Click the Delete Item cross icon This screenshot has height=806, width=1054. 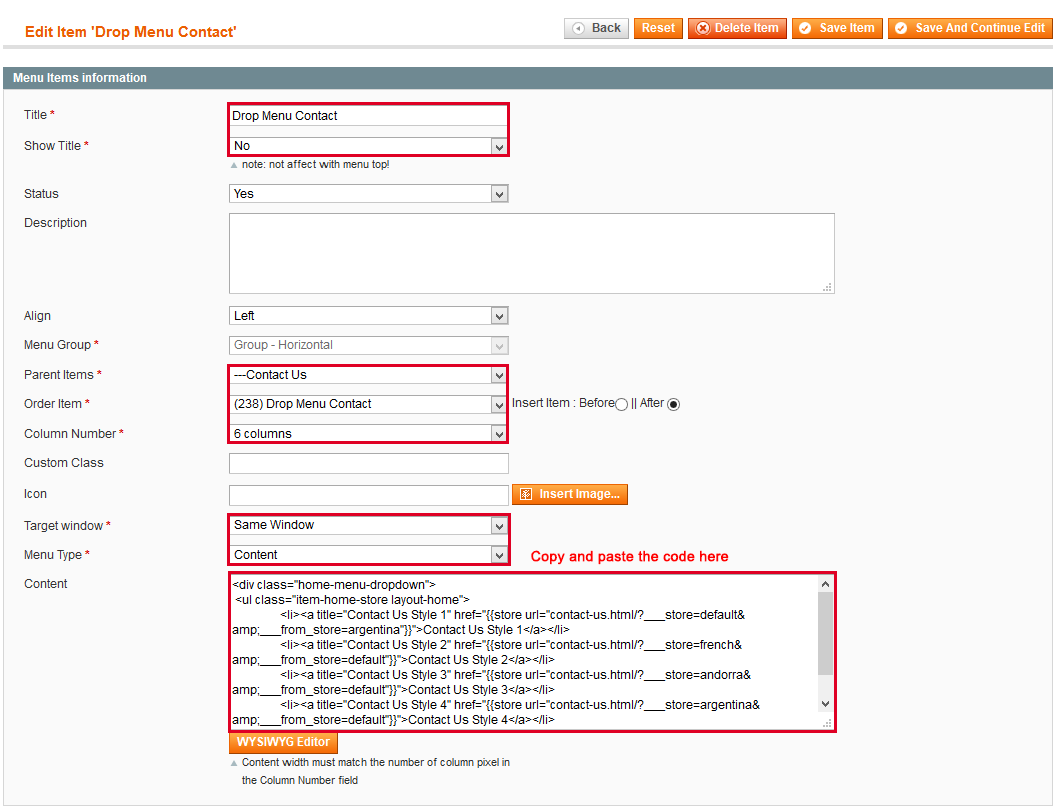click(703, 28)
